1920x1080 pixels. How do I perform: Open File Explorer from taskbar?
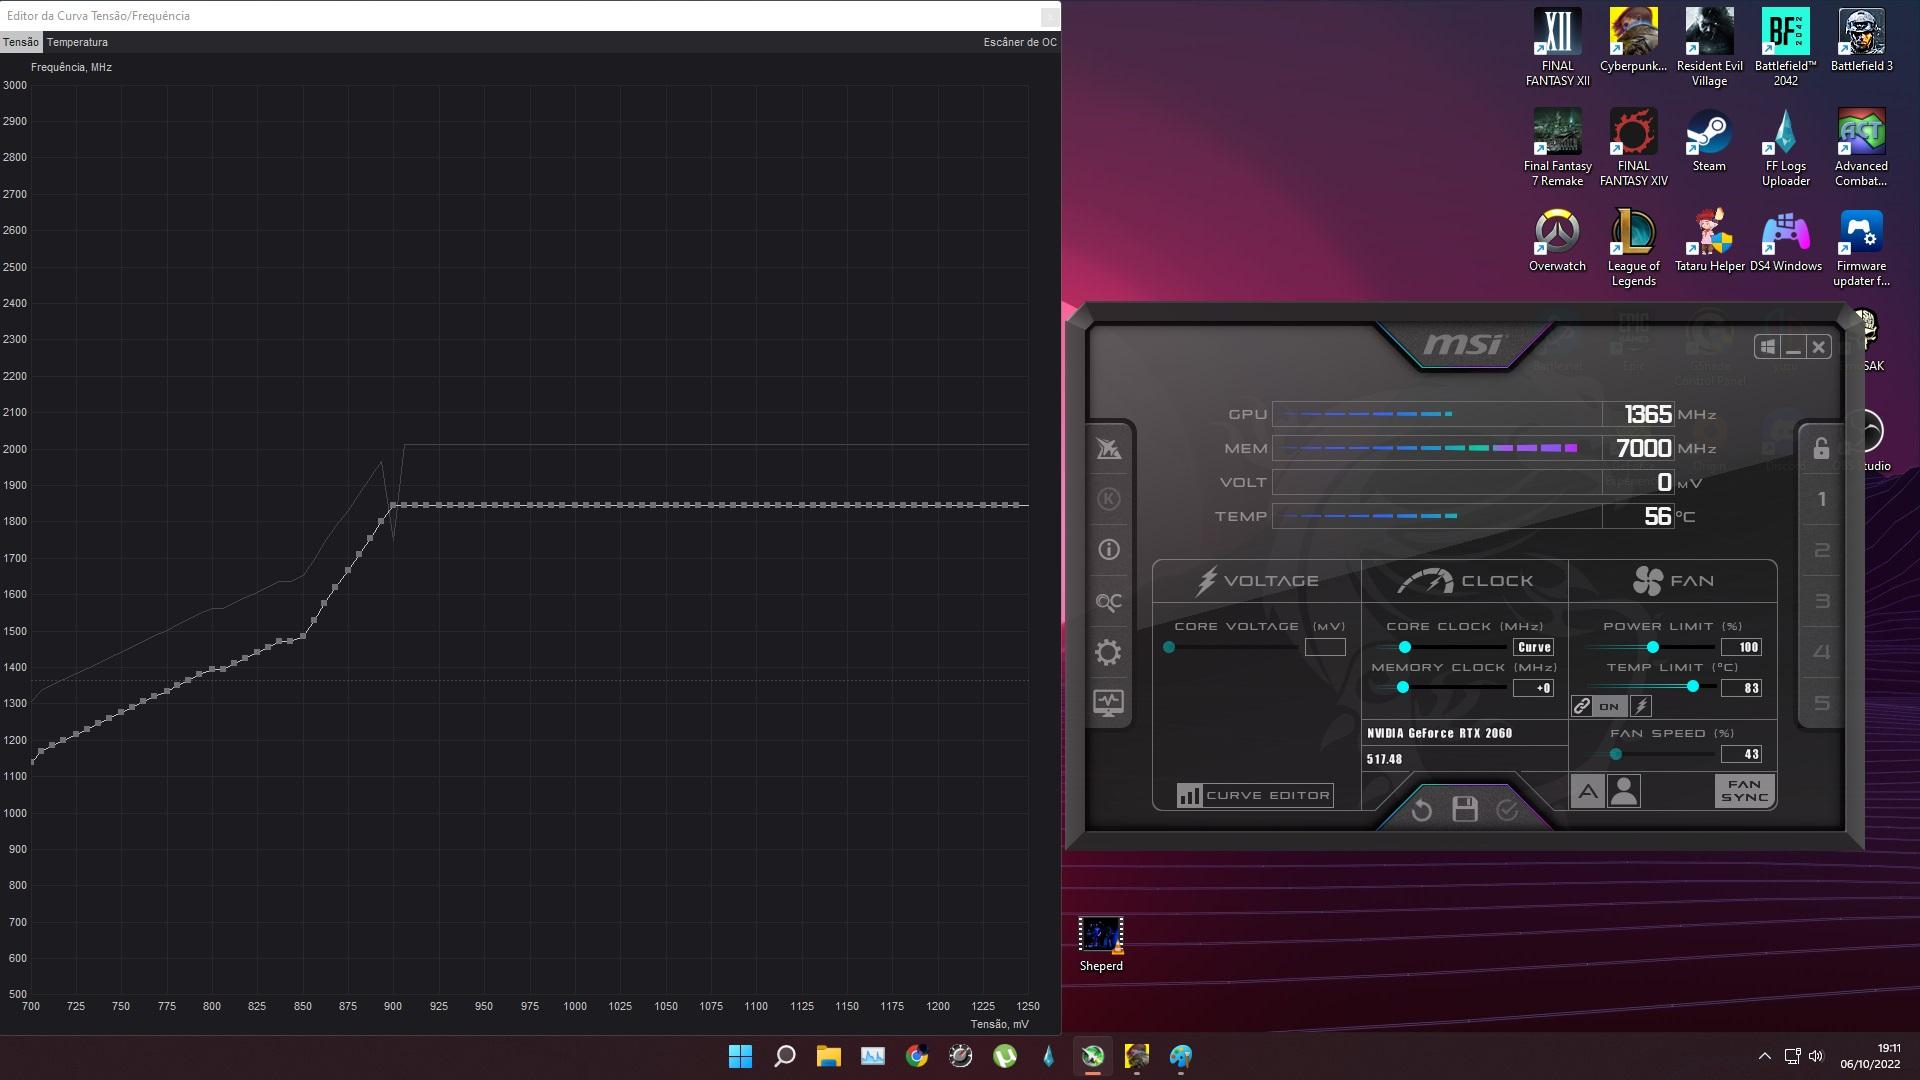(829, 1056)
